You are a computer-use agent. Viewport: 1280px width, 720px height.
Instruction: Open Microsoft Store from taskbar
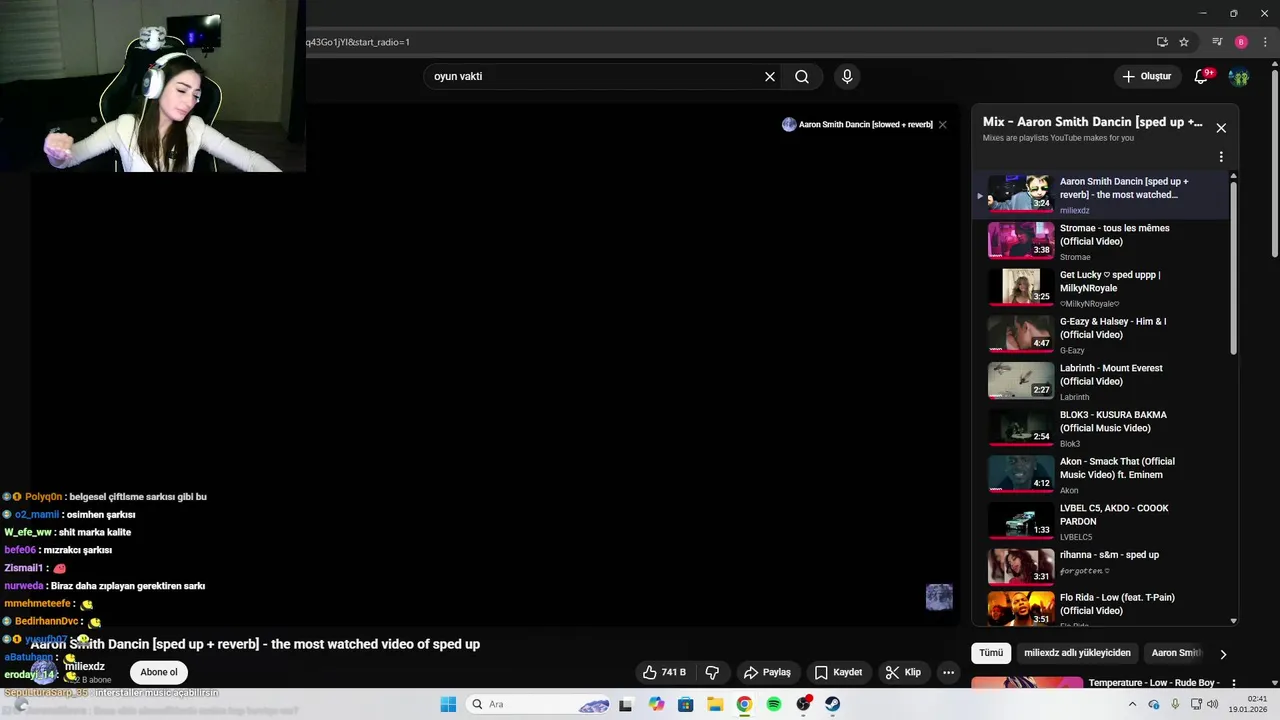685,704
